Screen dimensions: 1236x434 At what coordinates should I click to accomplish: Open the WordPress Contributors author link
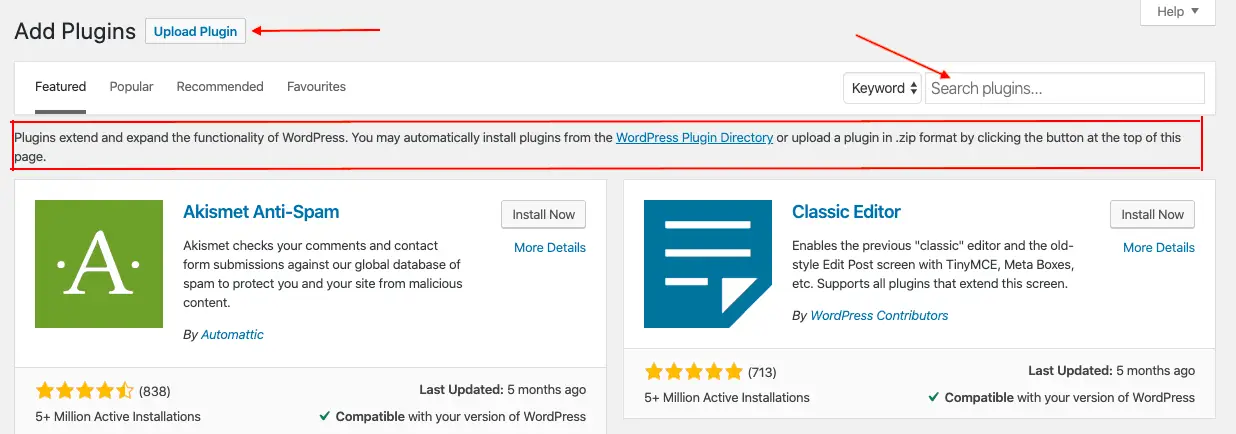(879, 315)
